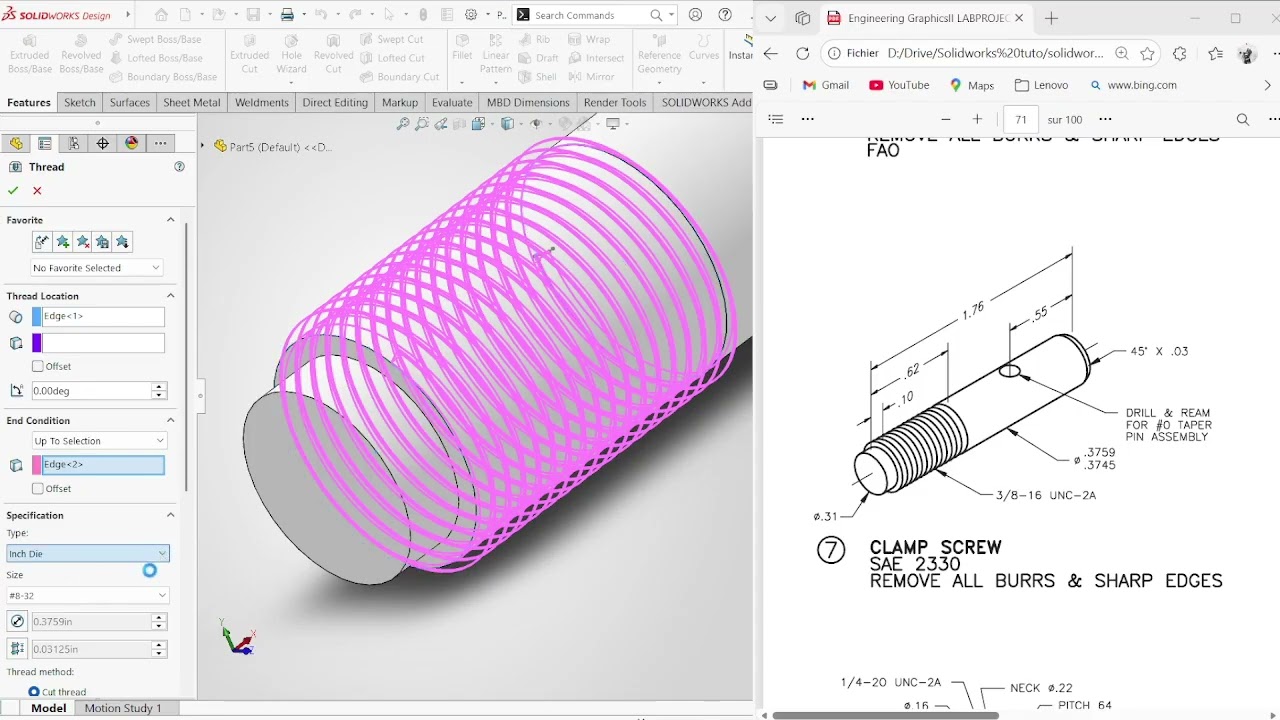Viewport: 1280px width, 720px height.
Task: Zoom out the PDF with minus icon
Action: 946,119
